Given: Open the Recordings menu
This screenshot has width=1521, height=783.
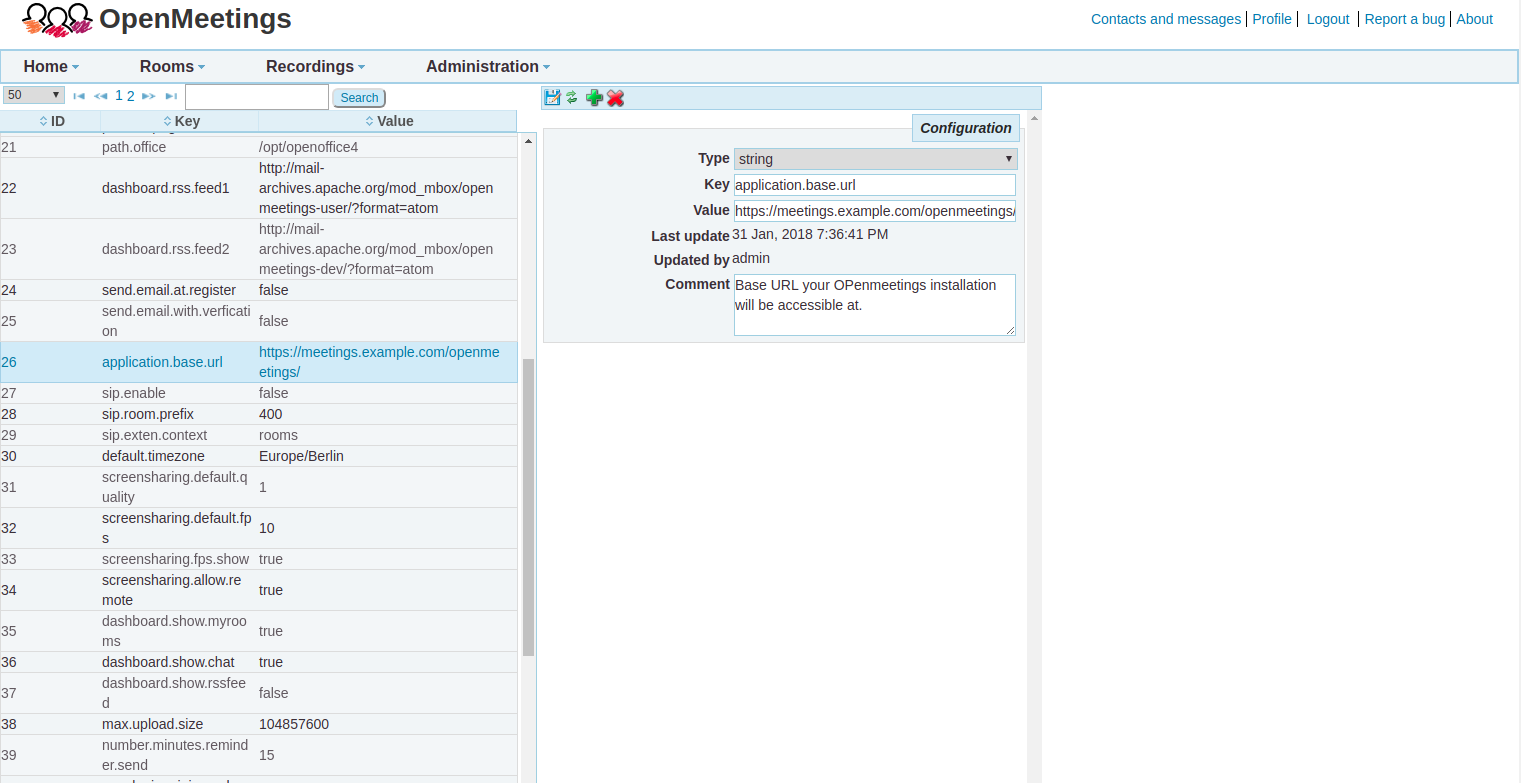Looking at the screenshot, I should pos(315,66).
